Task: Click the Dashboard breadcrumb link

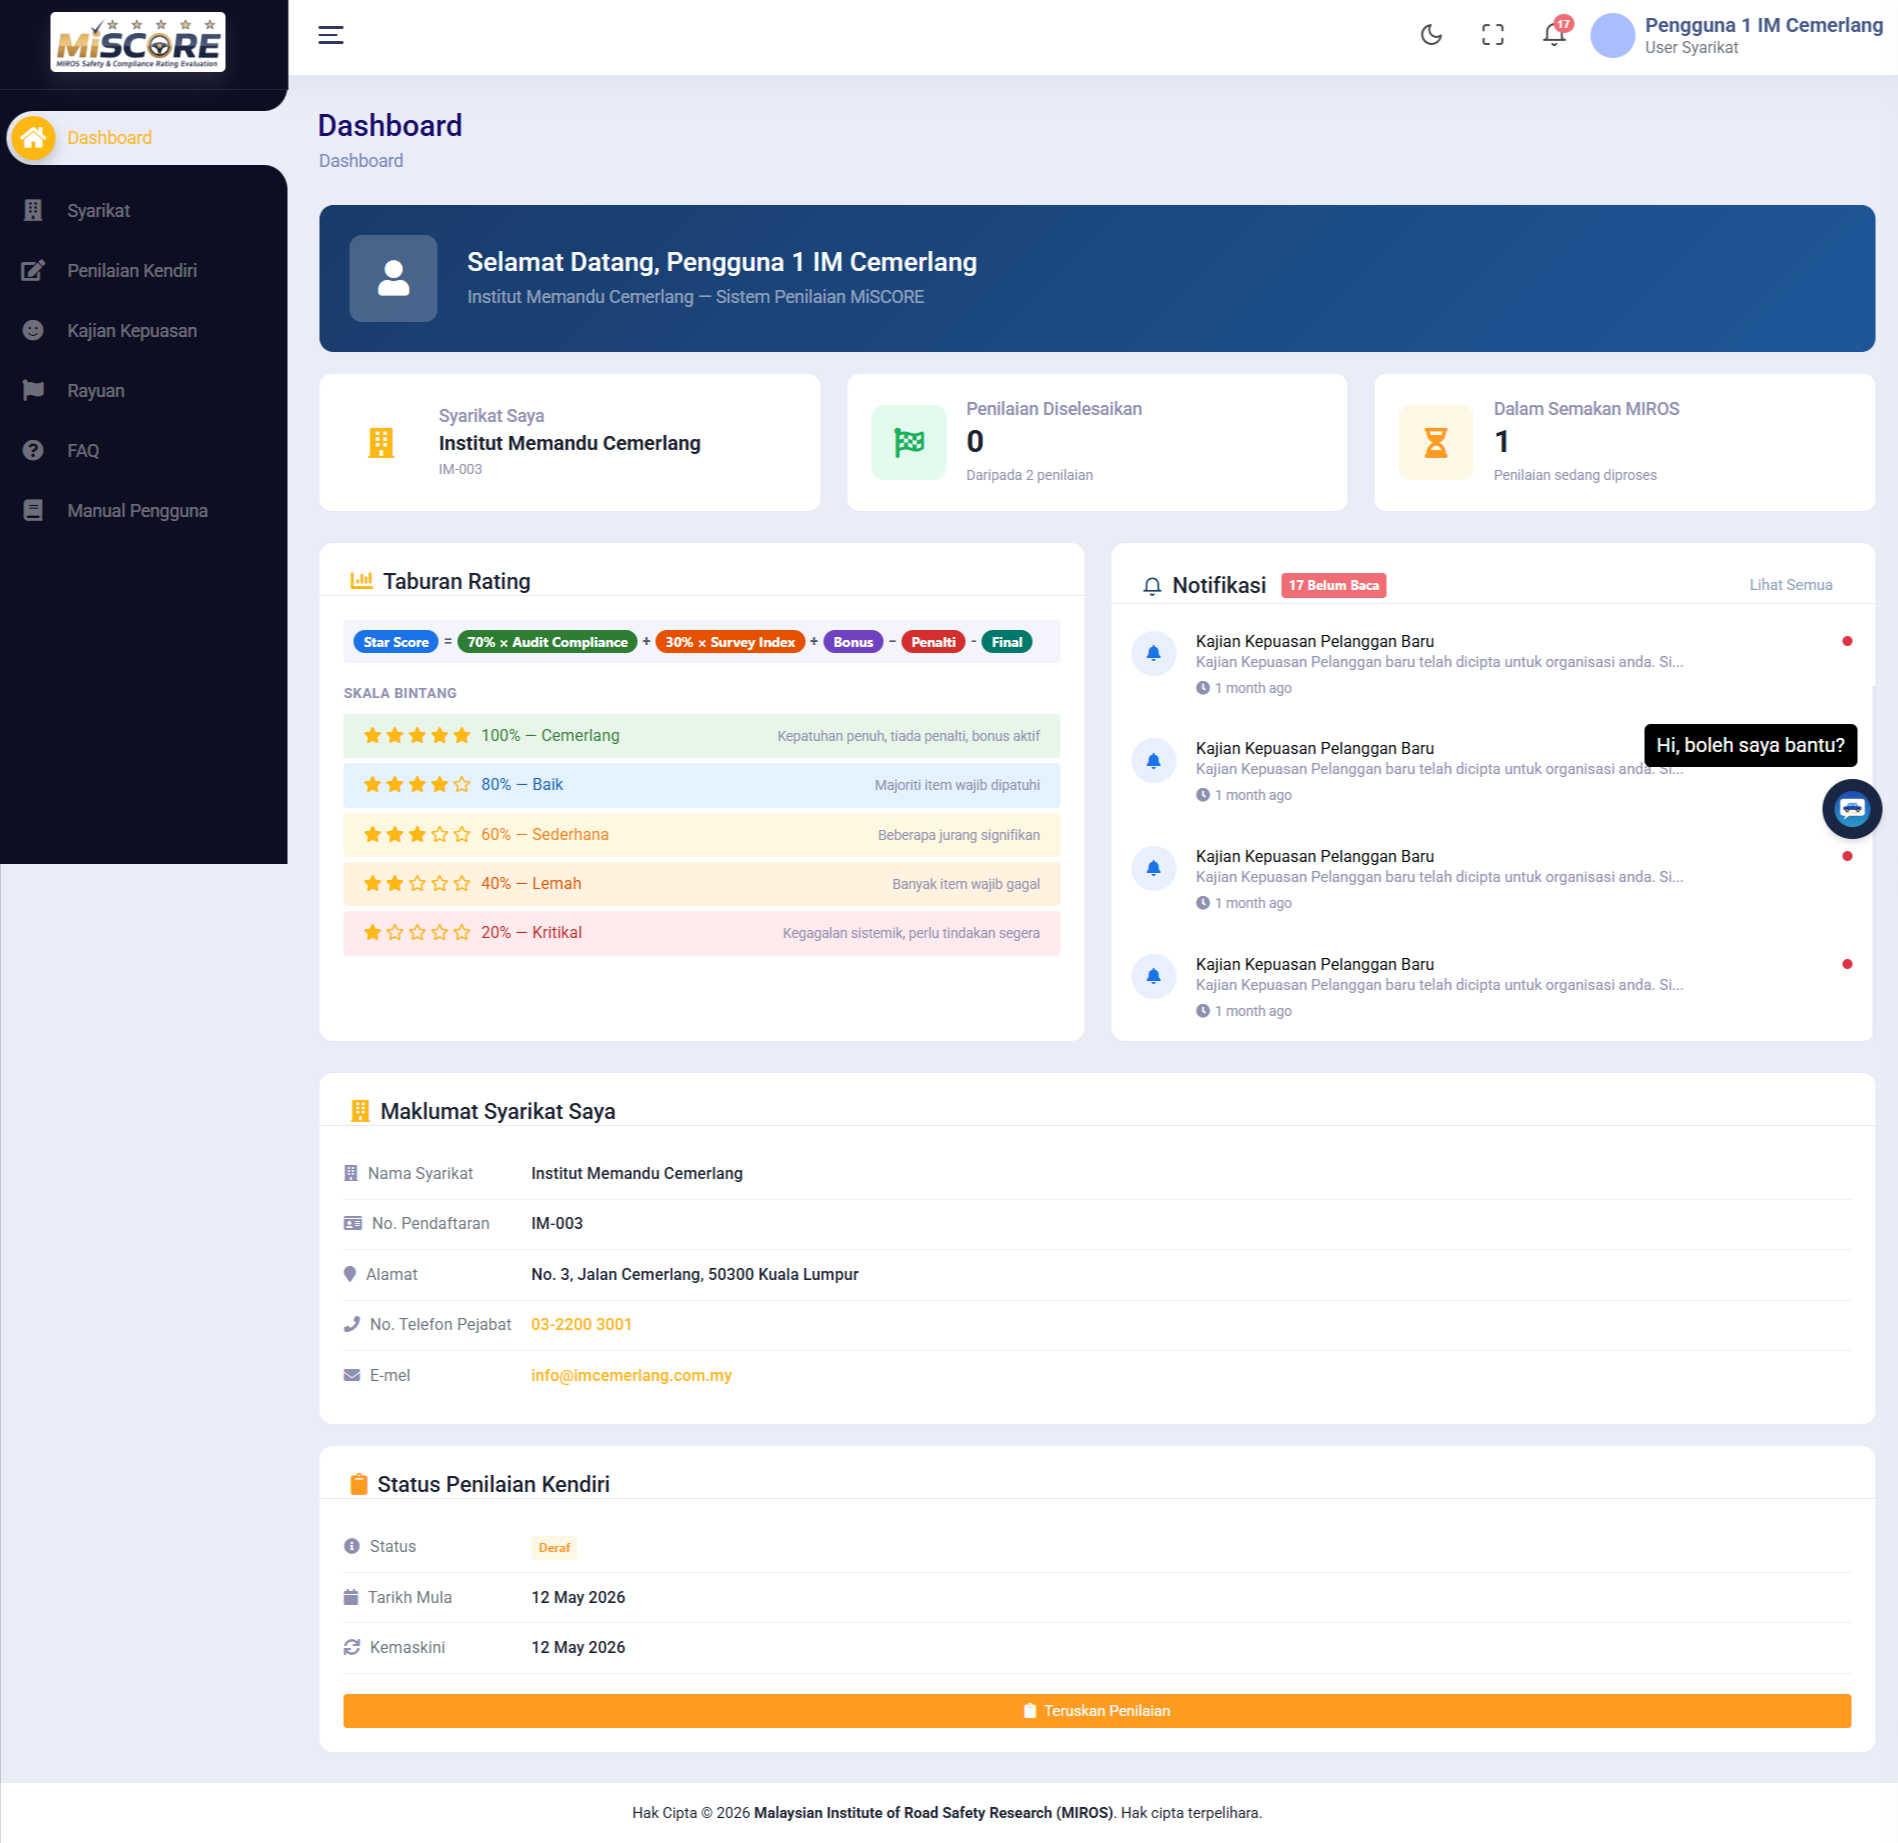Action: tap(361, 161)
